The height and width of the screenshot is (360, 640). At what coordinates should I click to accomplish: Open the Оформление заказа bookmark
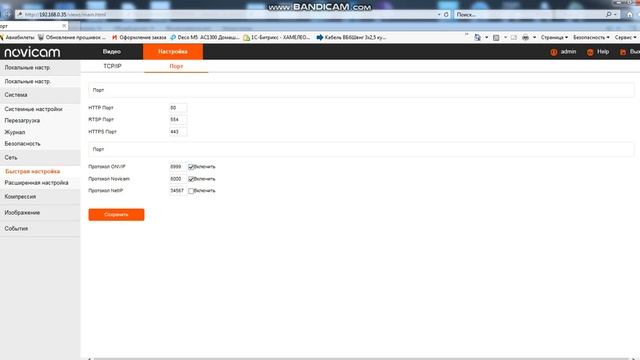pyautogui.click(x=139, y=37)
